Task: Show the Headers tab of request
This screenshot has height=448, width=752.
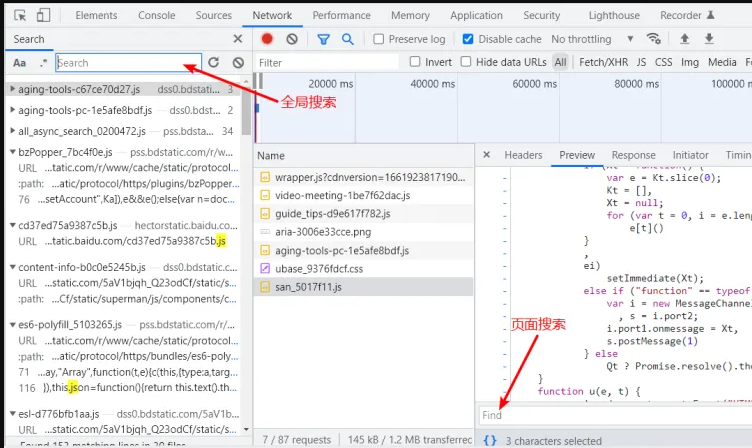Action: (523, 155)
